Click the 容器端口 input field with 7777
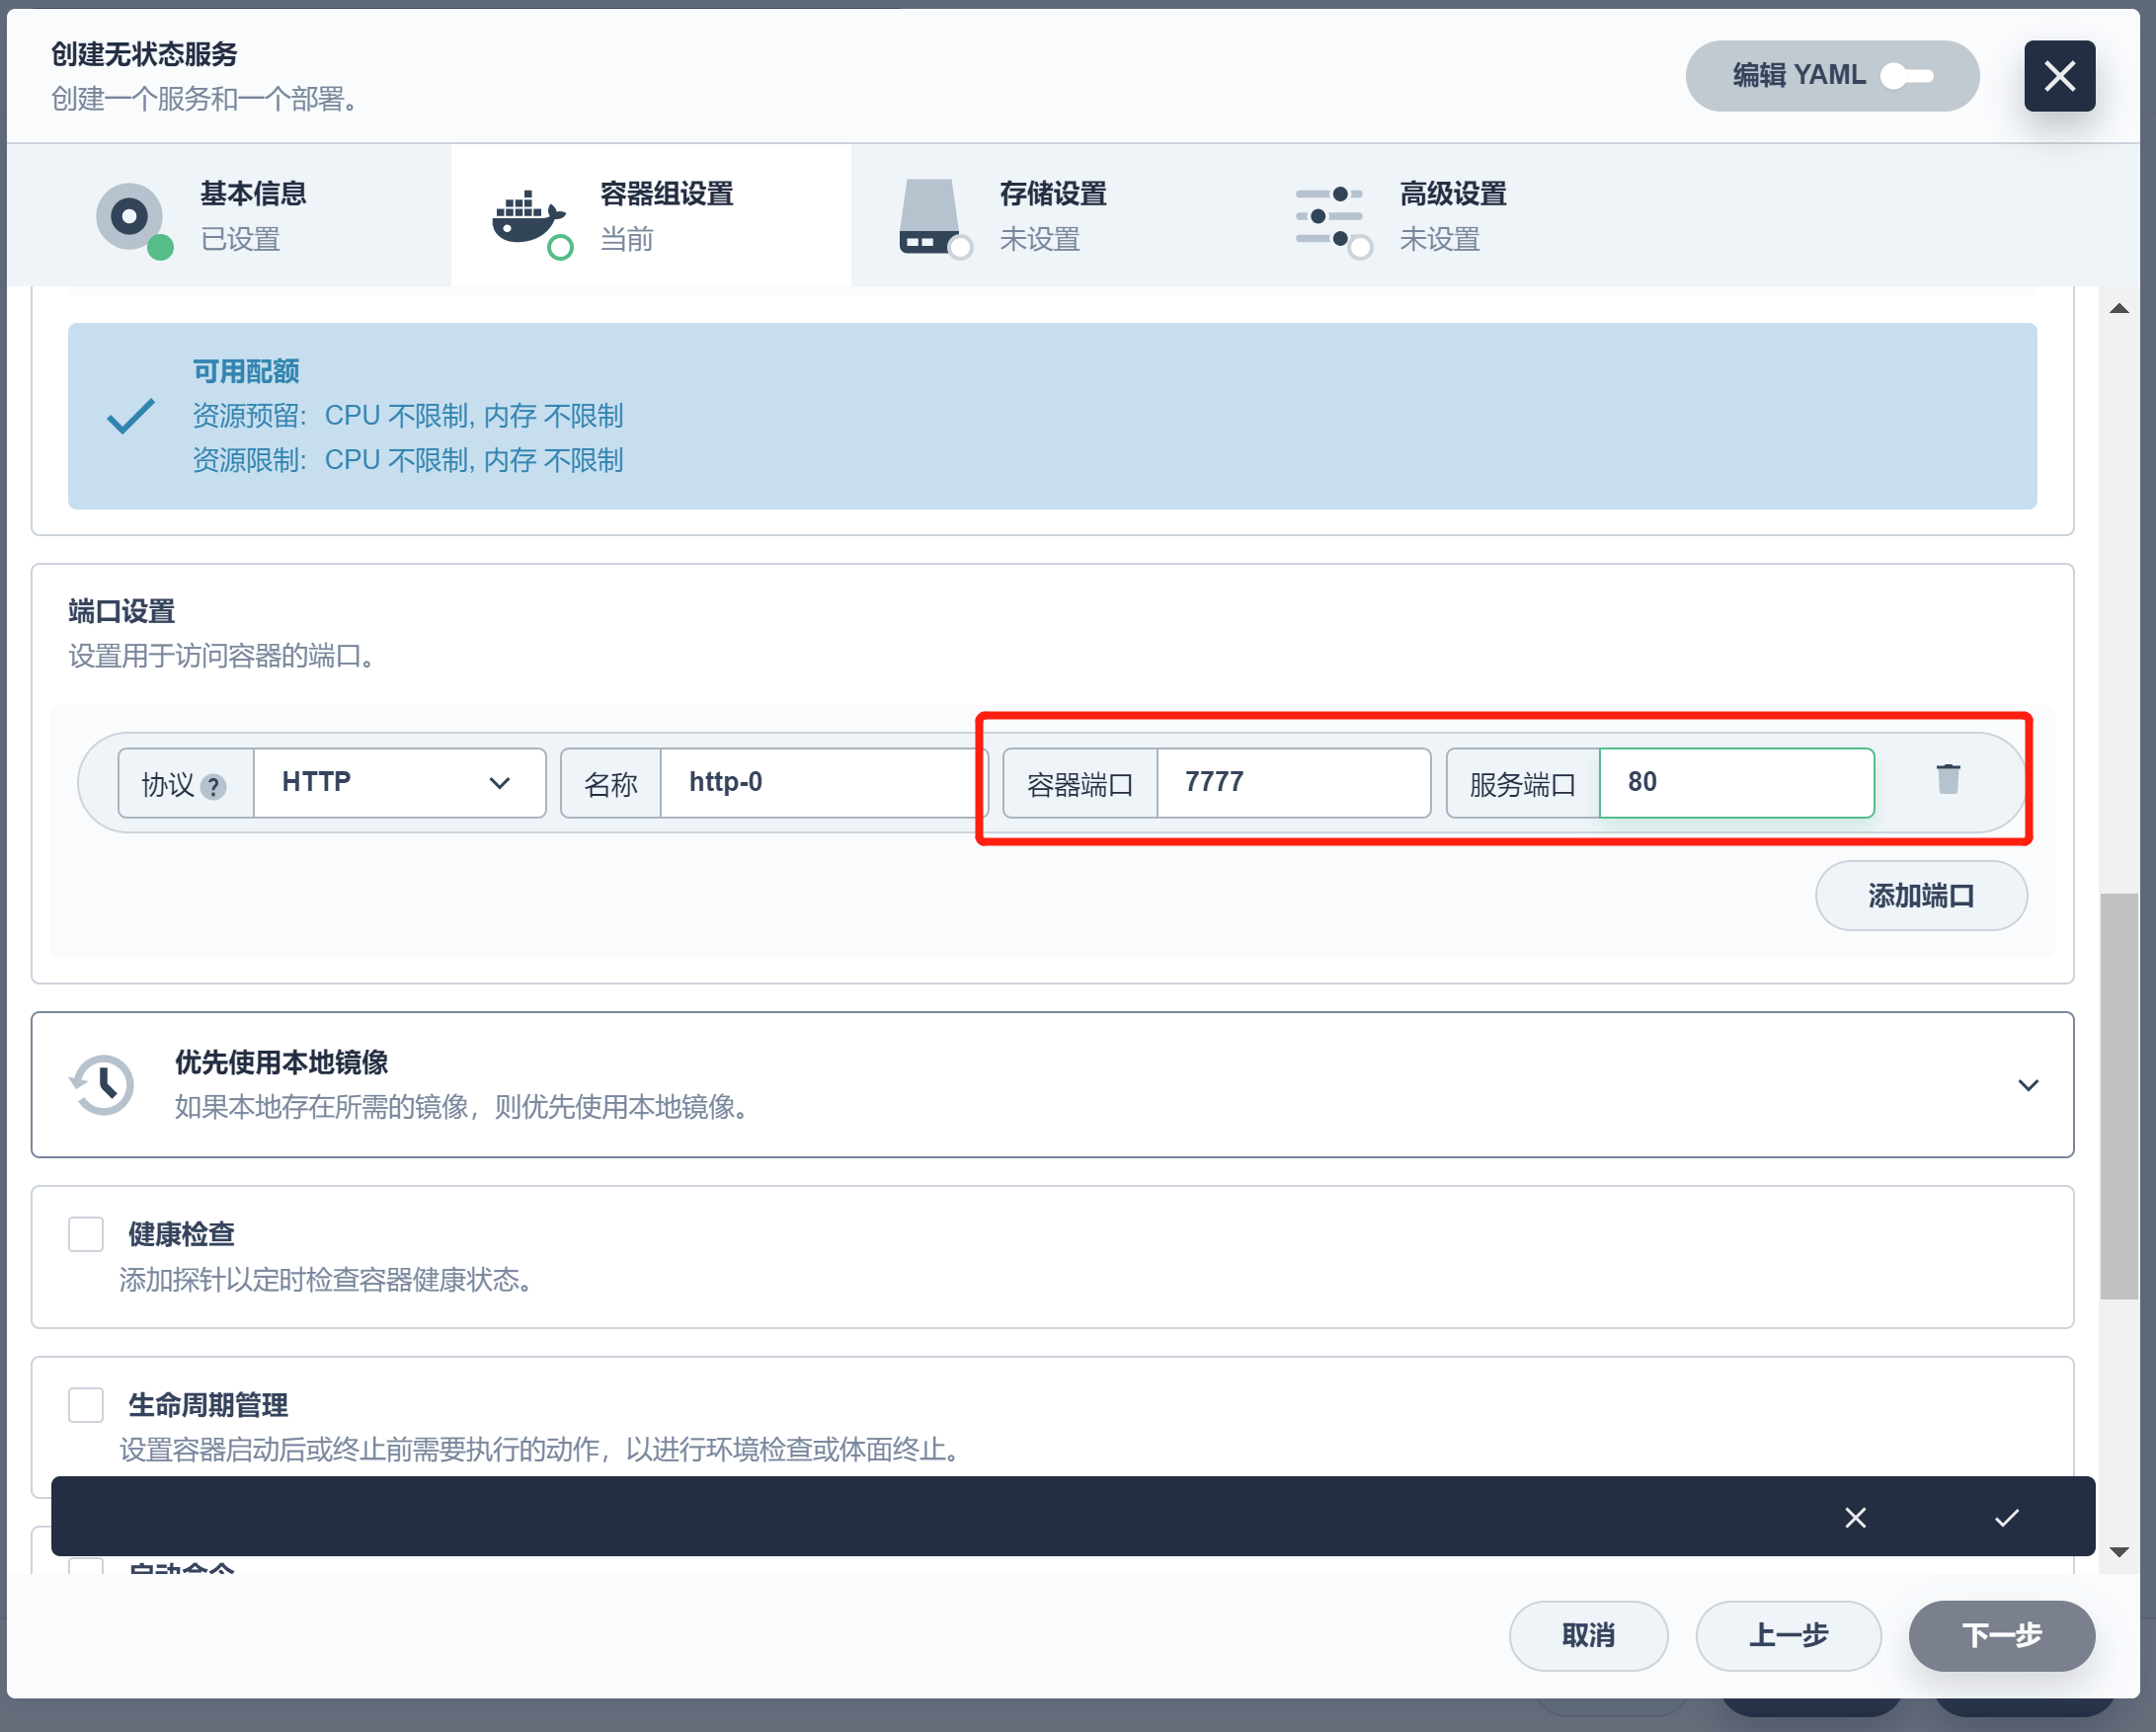This screenshot has width=2156, height=1732. pos(1292,783)
